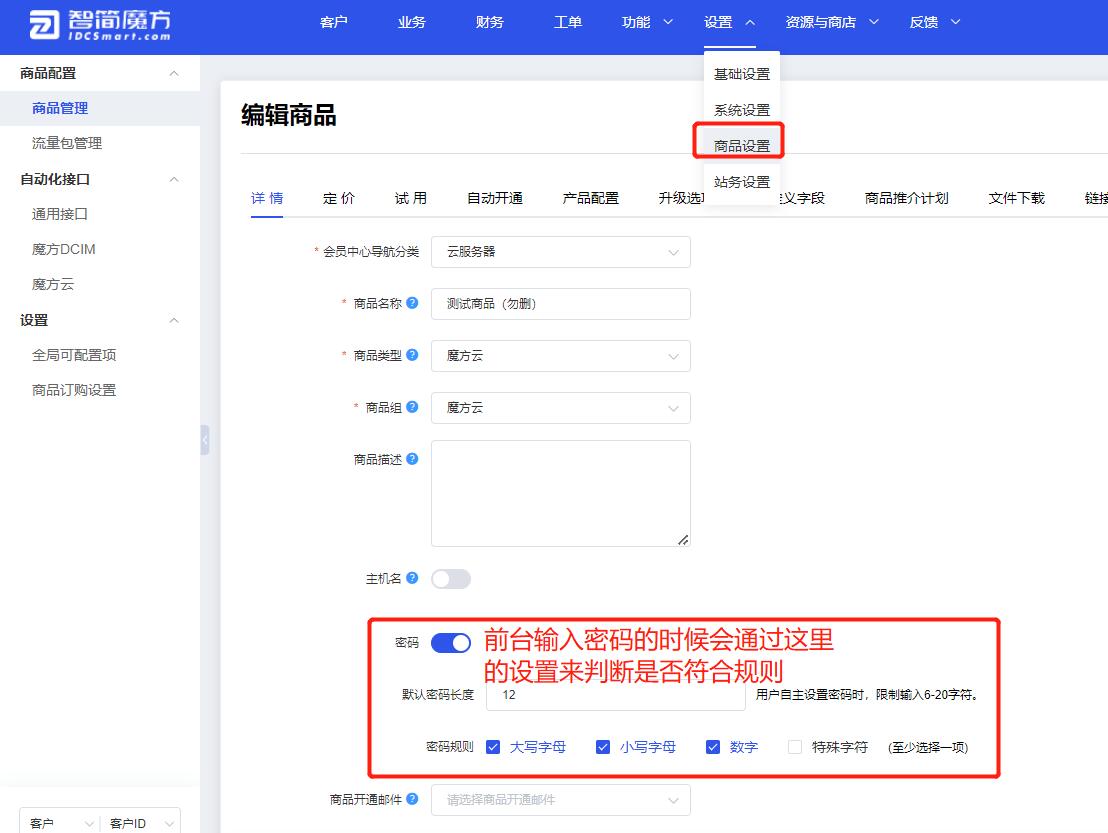Collapse the 自动化接口 sidebar section
This screenshot has height=833, width=1108.
tap(174, 179)
